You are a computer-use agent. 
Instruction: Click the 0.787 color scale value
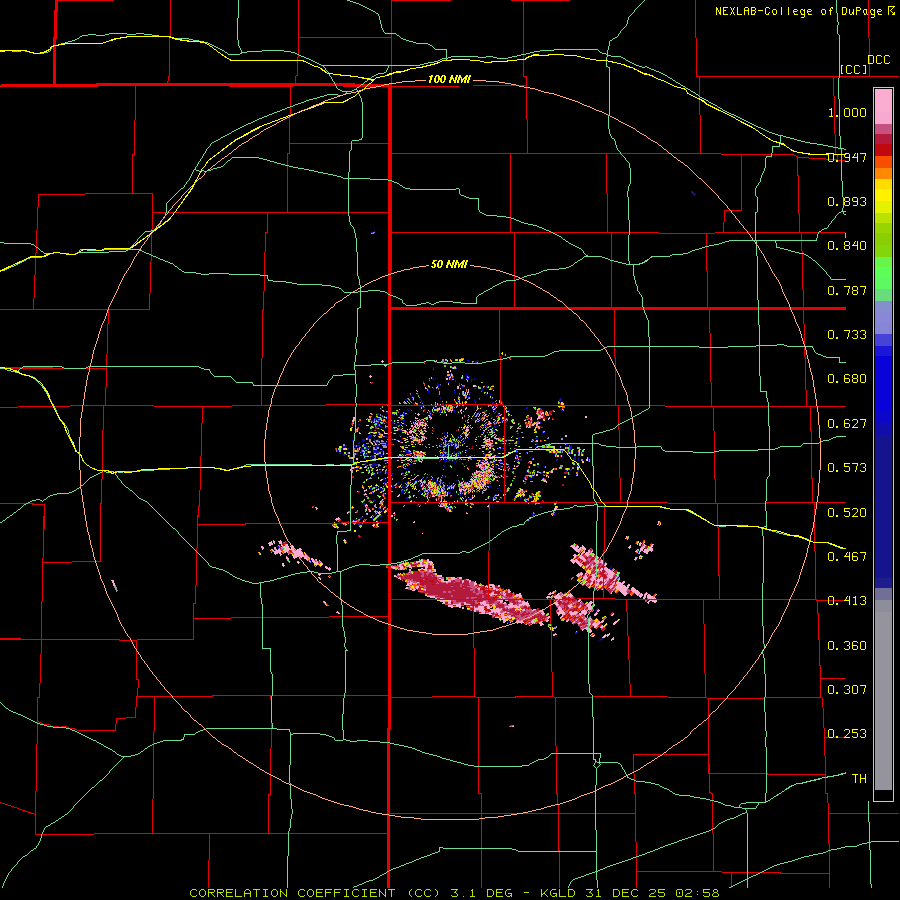847,290
